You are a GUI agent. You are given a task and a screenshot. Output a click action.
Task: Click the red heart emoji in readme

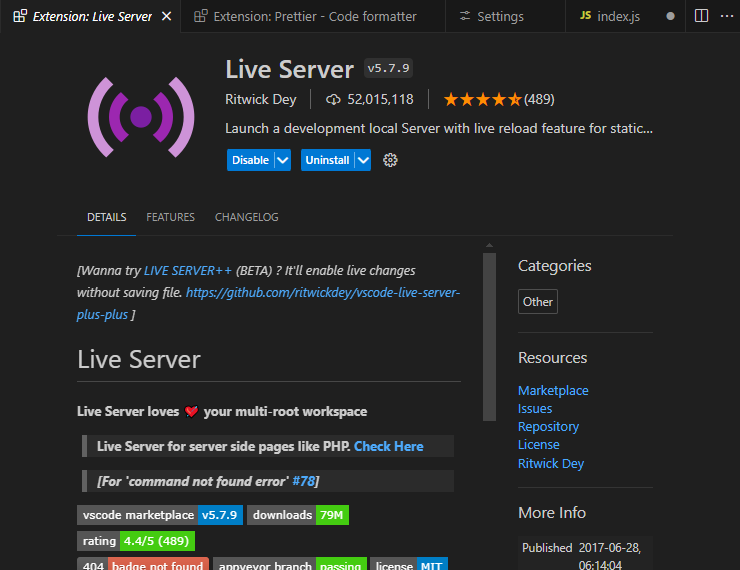click(191, 411)
